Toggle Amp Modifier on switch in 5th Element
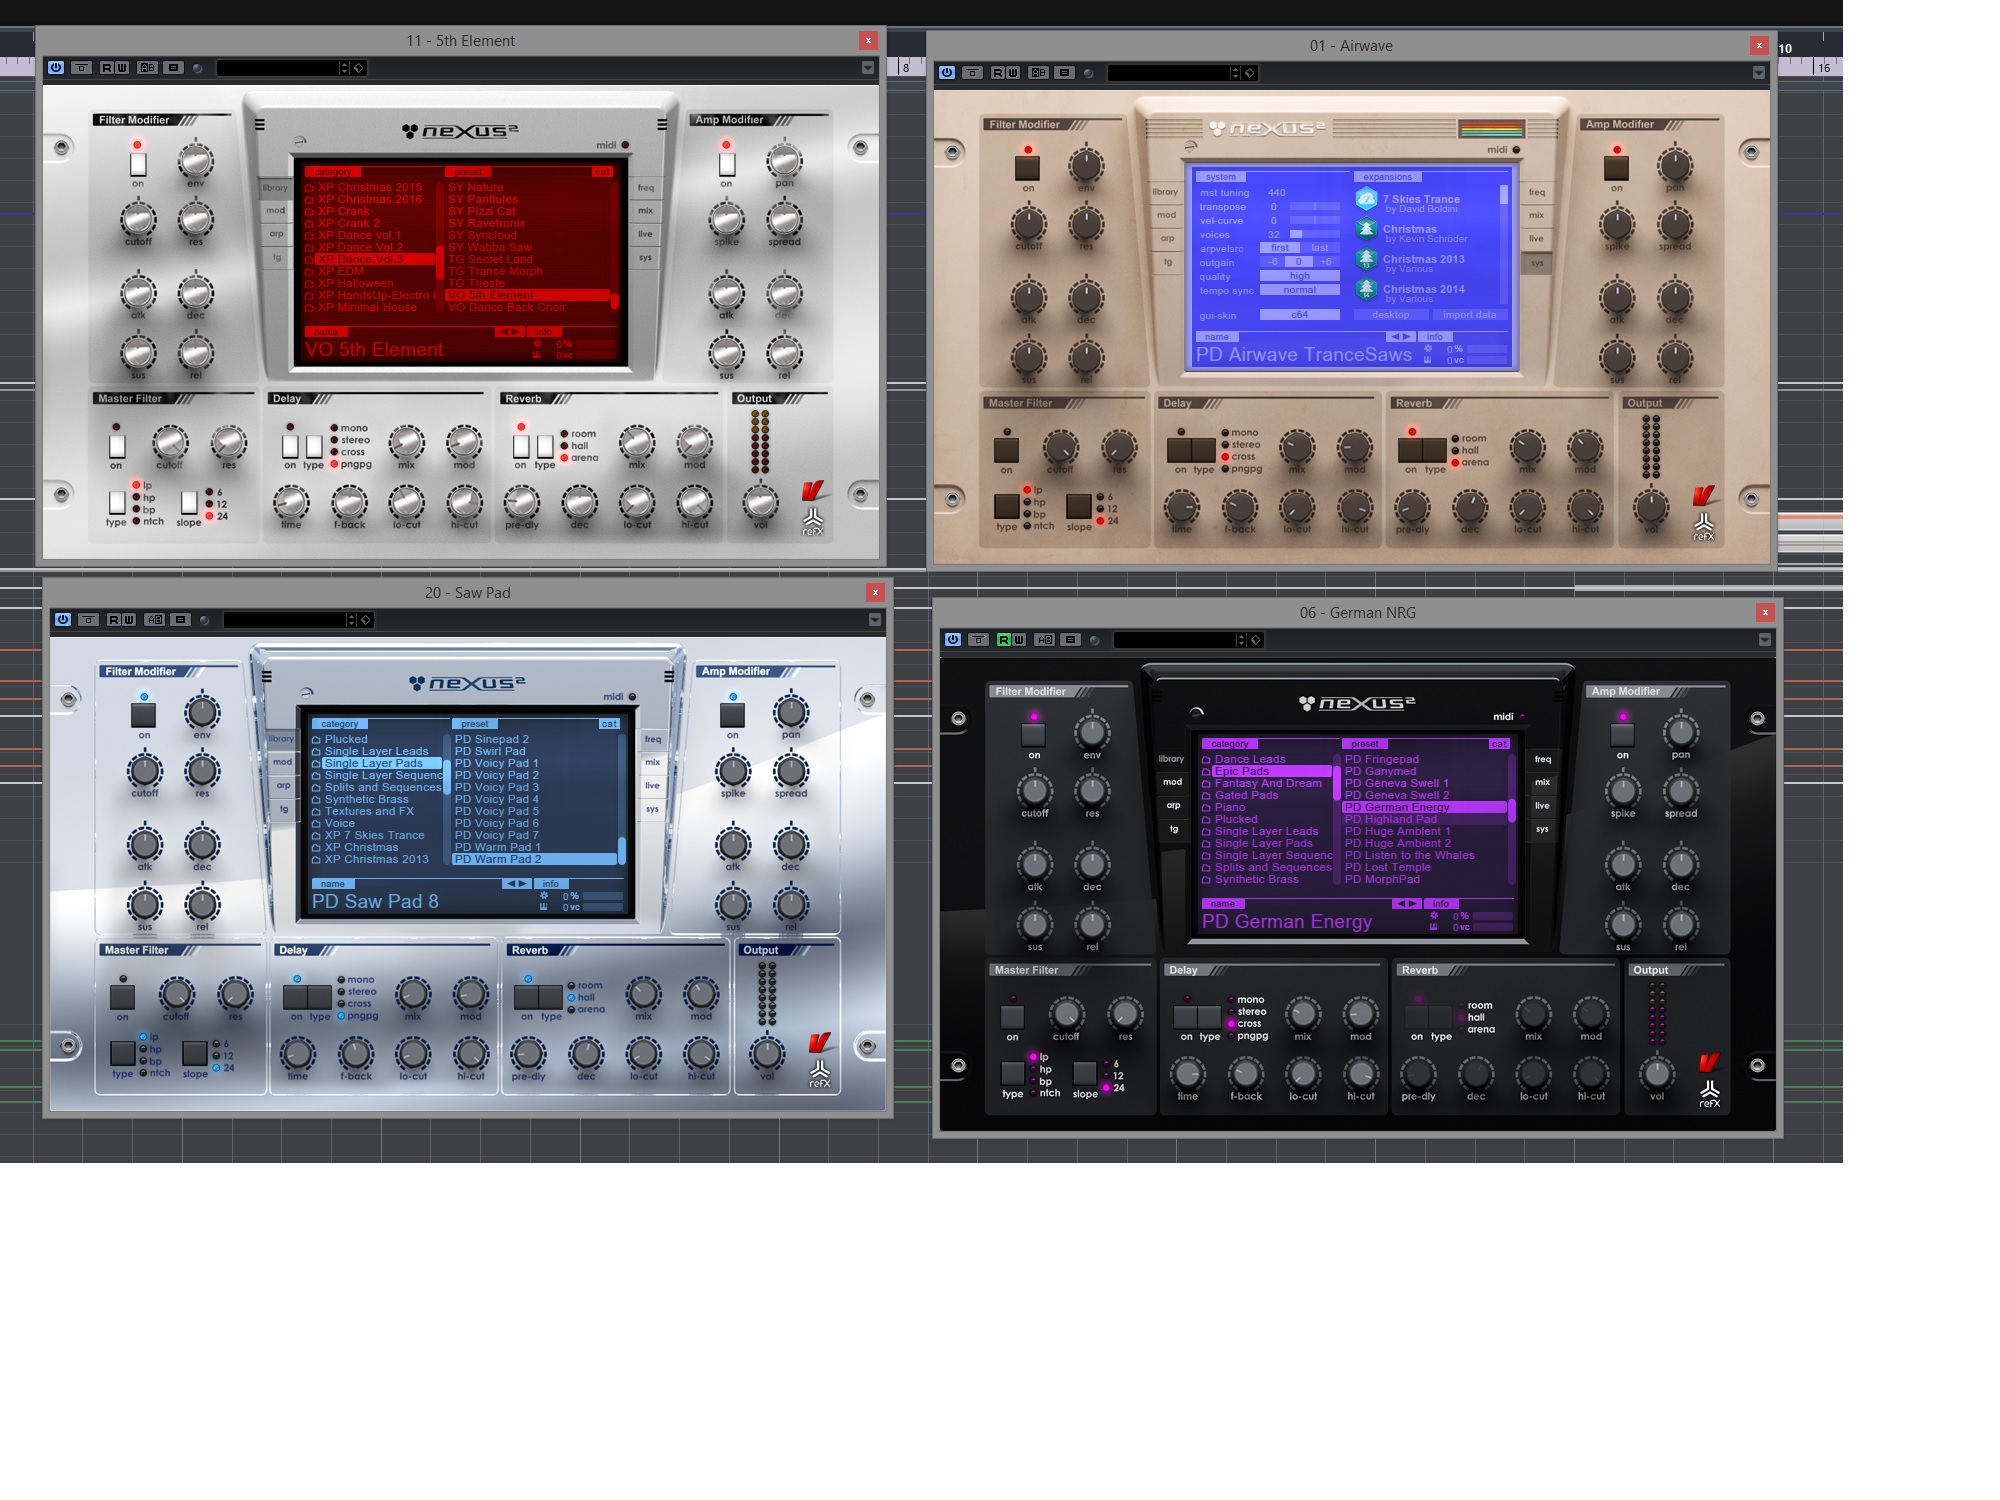 coord(727,164)
